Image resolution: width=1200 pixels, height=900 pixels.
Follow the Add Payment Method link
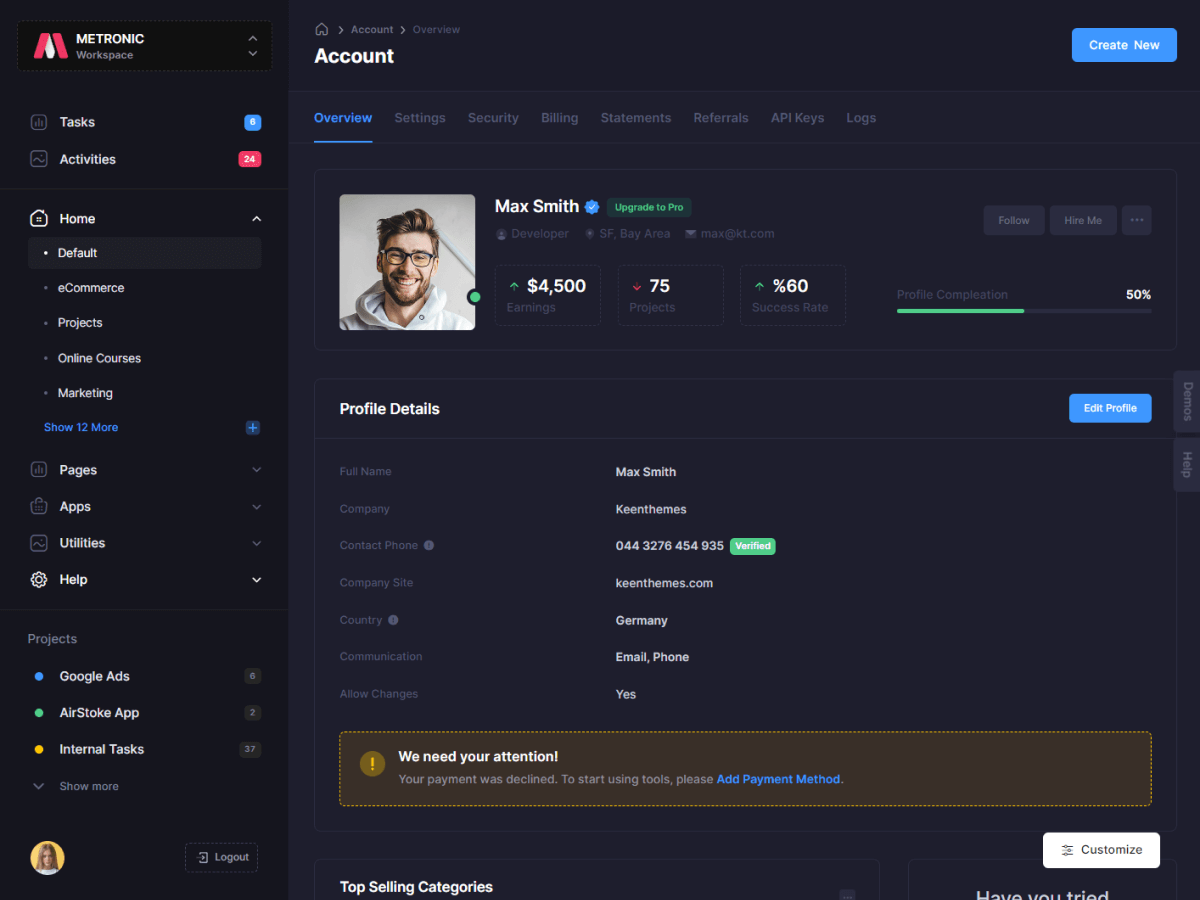[778, 779]
